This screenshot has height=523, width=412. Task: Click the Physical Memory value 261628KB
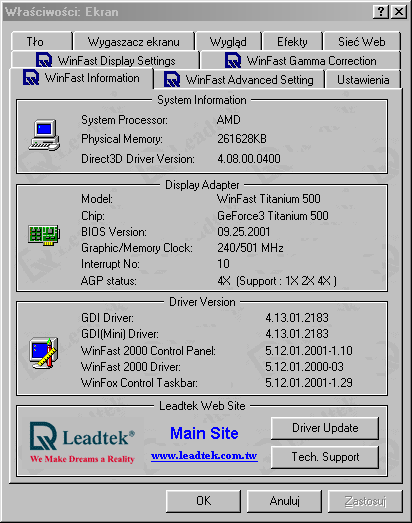point(242,139)
